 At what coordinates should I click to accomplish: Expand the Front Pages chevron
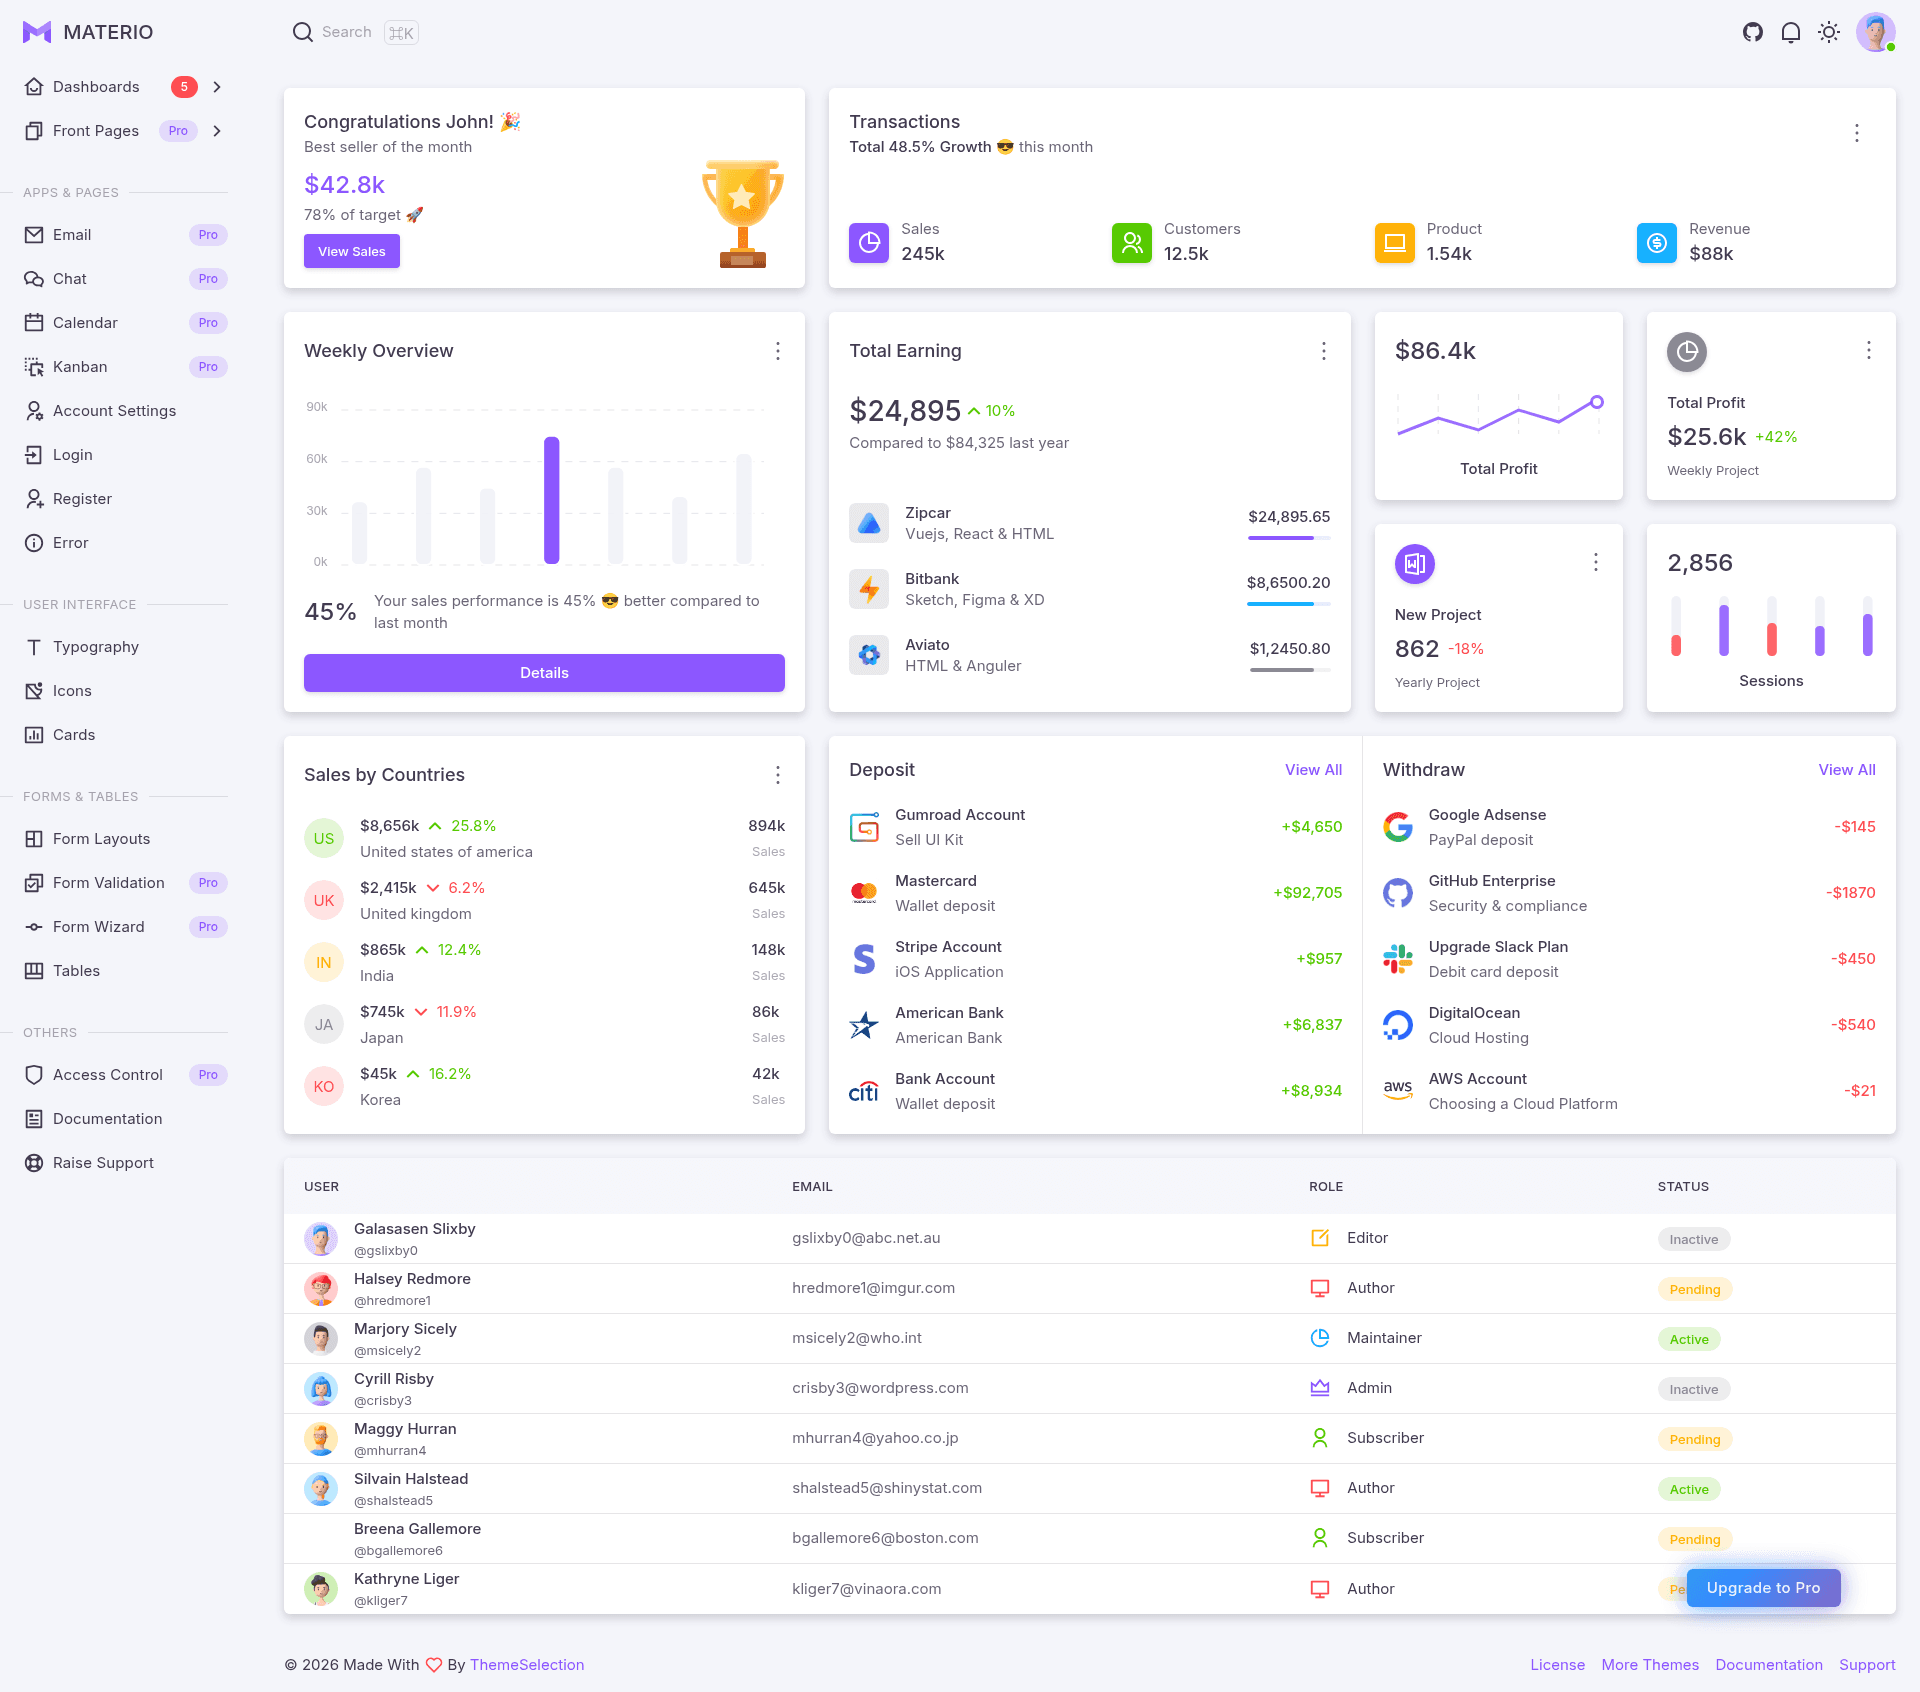(217, 131)
